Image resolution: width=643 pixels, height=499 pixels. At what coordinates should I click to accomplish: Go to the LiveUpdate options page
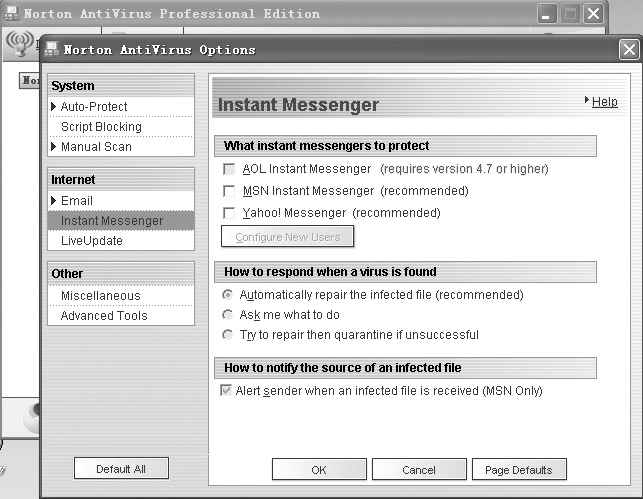pyautogui.click(x=92, y=241)
